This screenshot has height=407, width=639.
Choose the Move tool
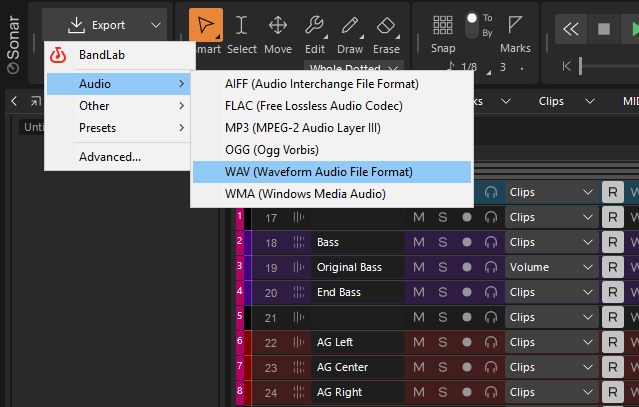278,25
